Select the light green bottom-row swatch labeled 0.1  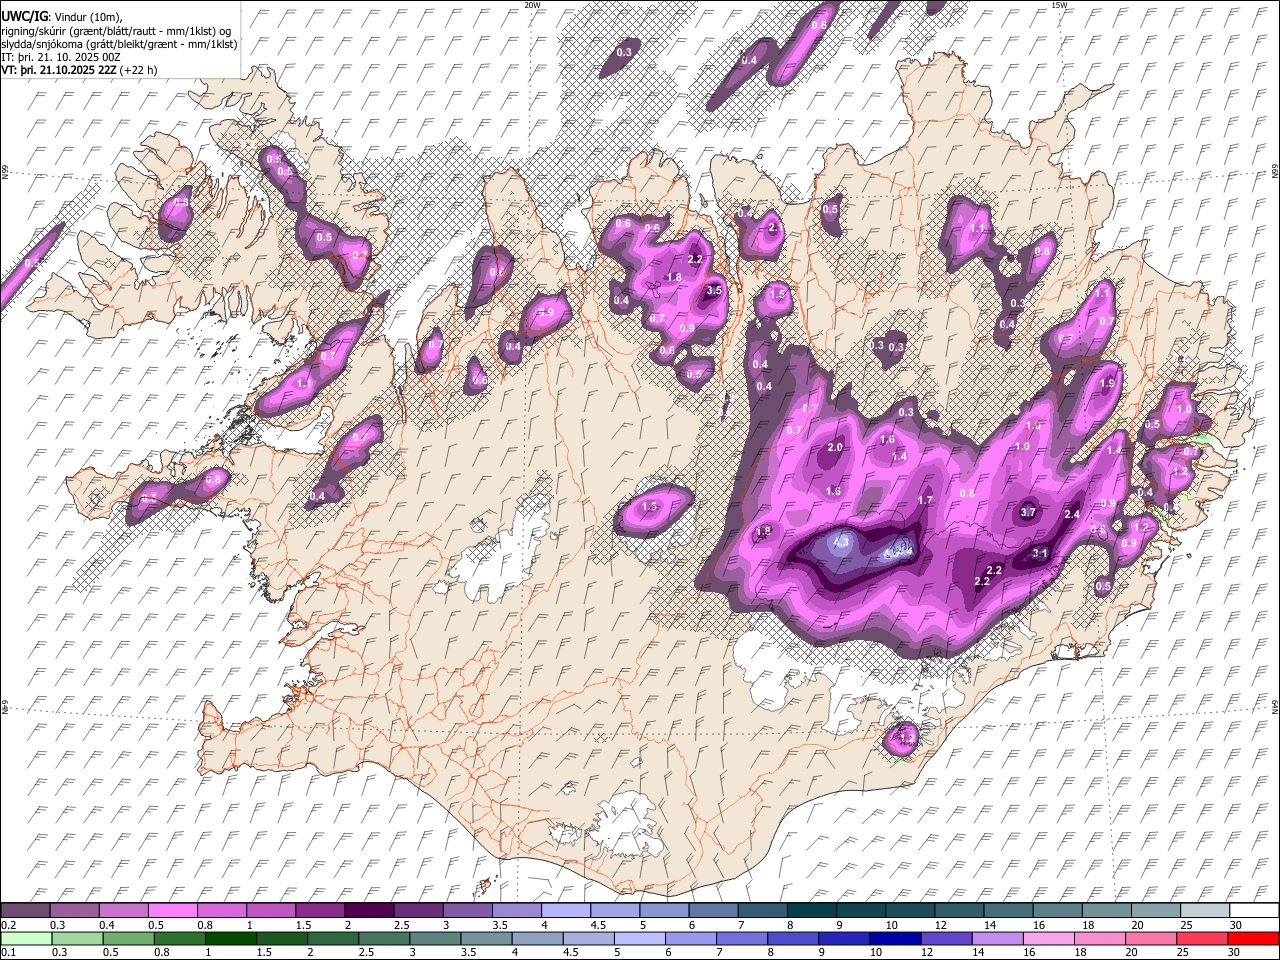[x=25, y=938]
